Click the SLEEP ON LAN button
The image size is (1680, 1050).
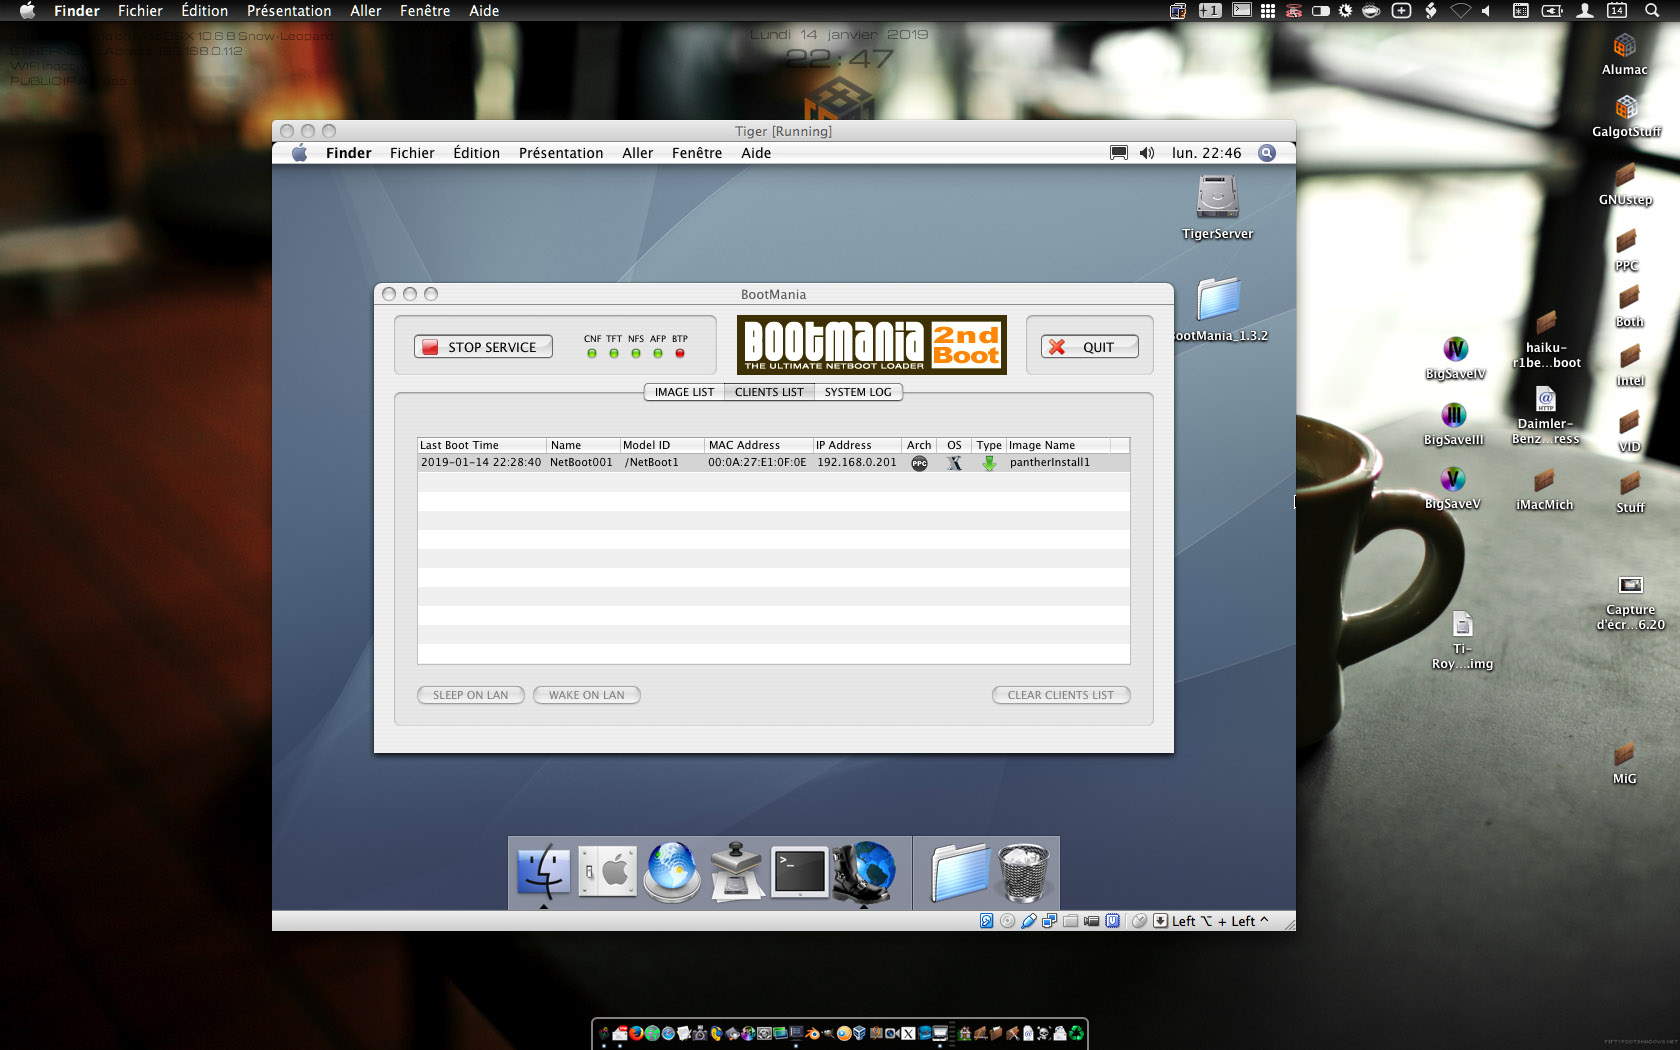tap(470, 695)
